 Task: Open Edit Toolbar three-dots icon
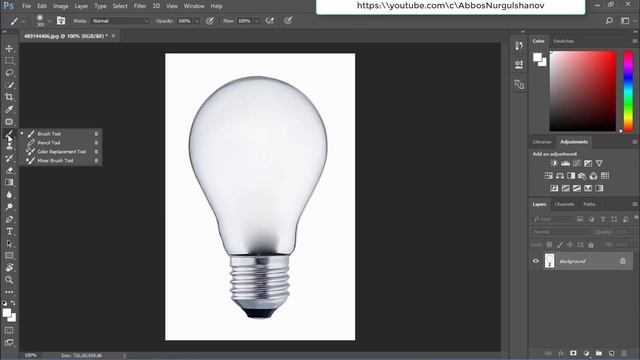pyautogui.click(x=9, y=292)
